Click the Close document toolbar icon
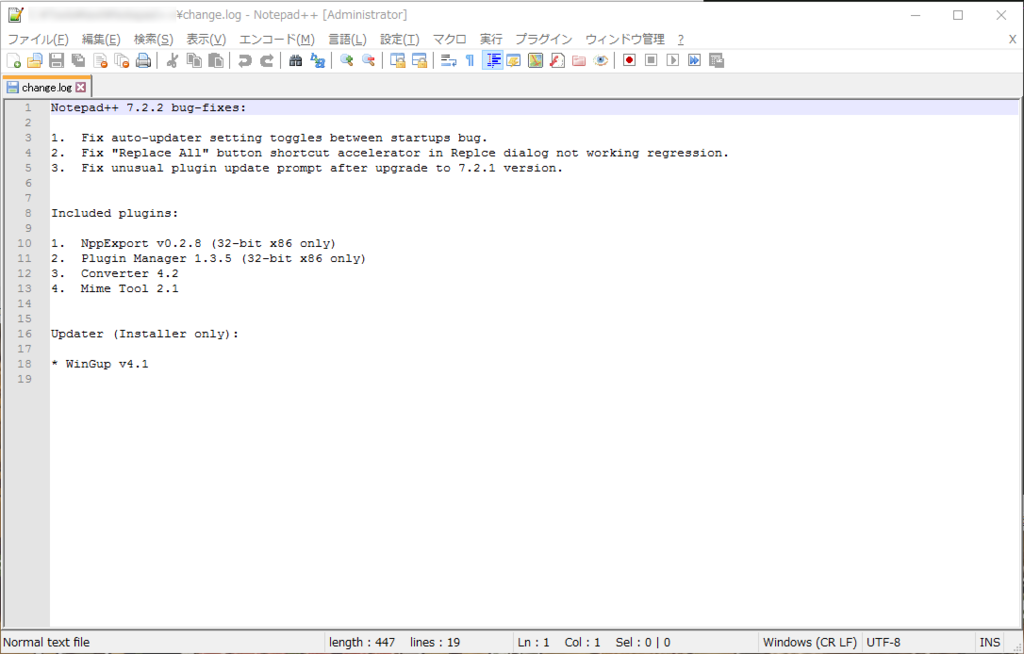 (x=100, y=61)
